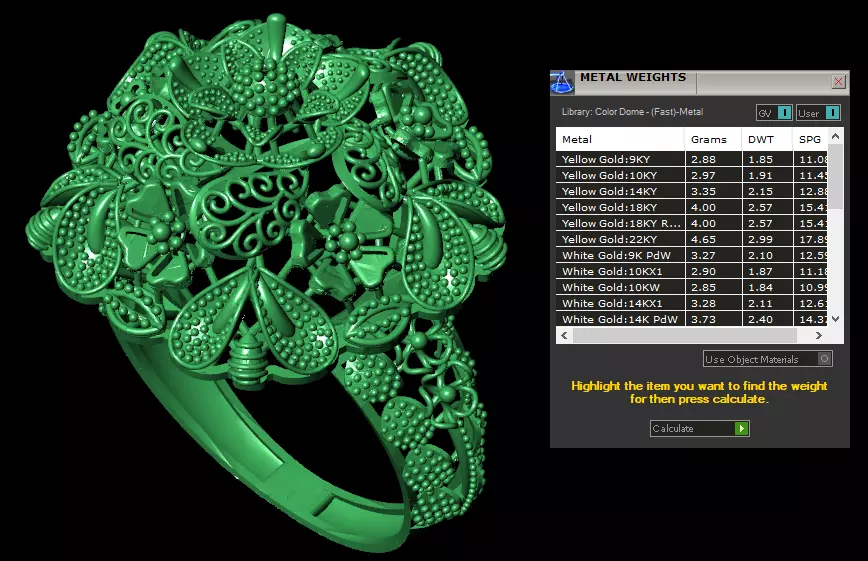Click the 2.88 grams value
Viewport: 868px width, 561px height.
[x=704, y=159]
